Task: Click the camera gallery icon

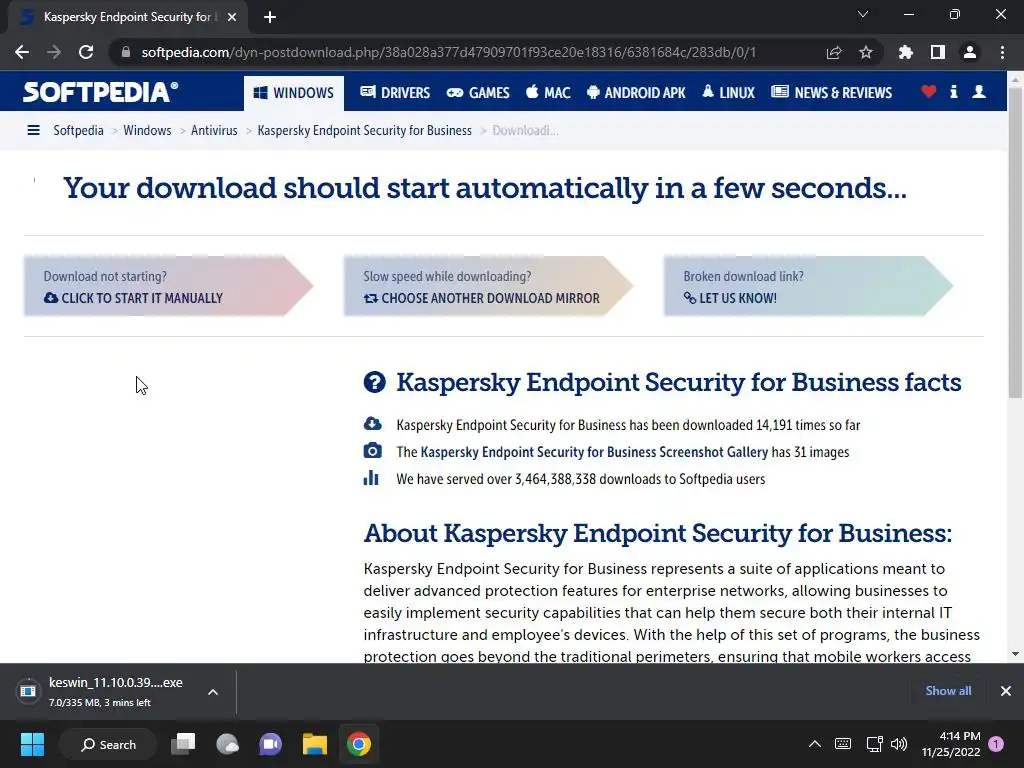Action: pyautogui.click(x=372, y=451)
